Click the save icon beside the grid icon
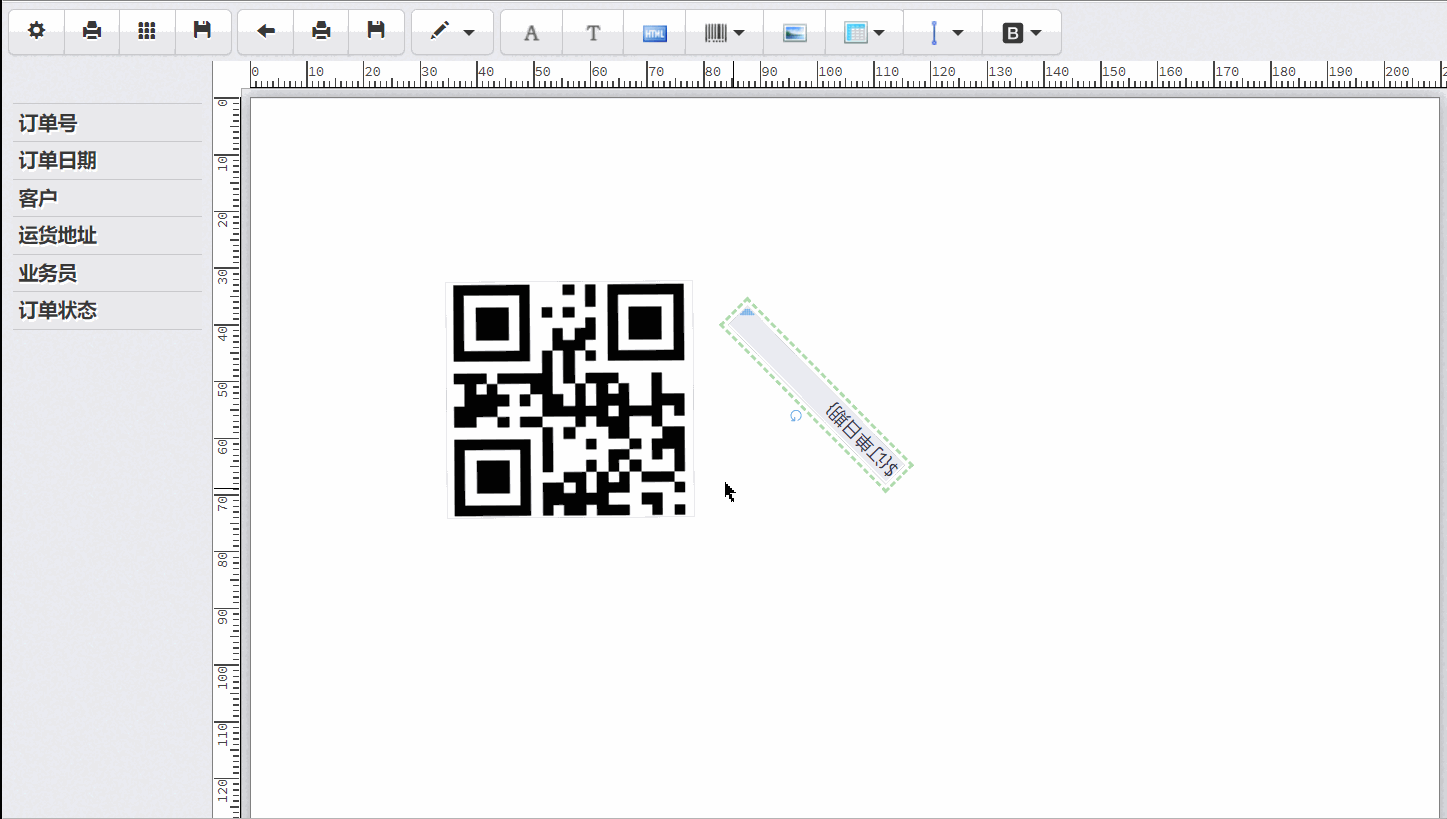 coord(203,32)
